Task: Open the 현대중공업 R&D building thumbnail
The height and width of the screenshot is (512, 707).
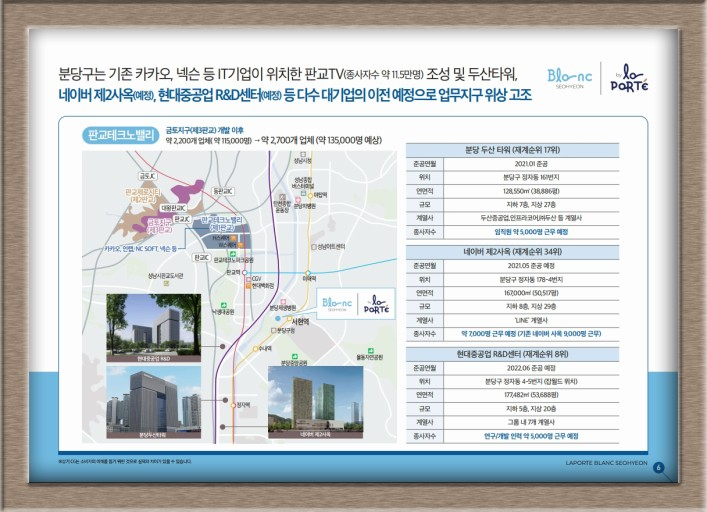Action: tap(154, 328)
